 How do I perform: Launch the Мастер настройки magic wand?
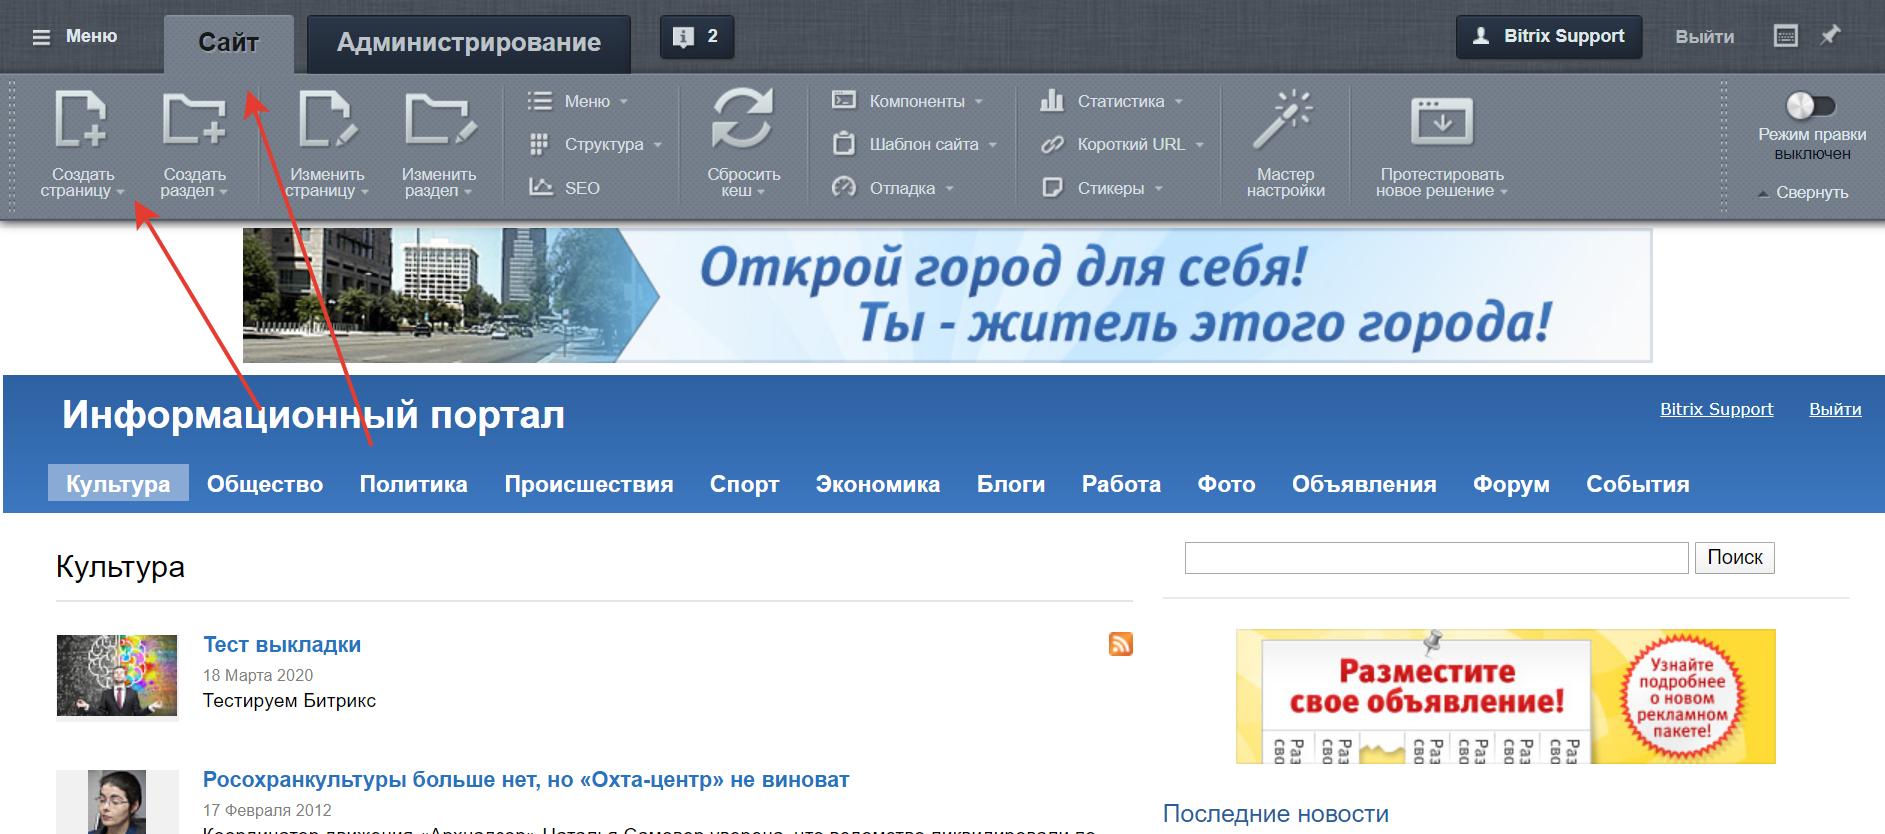(x=1284, y=119)
